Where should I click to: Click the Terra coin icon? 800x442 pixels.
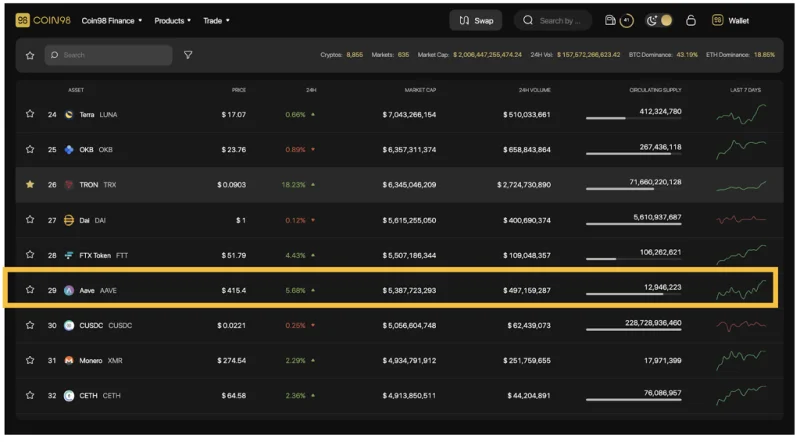[x=69, y=115]
